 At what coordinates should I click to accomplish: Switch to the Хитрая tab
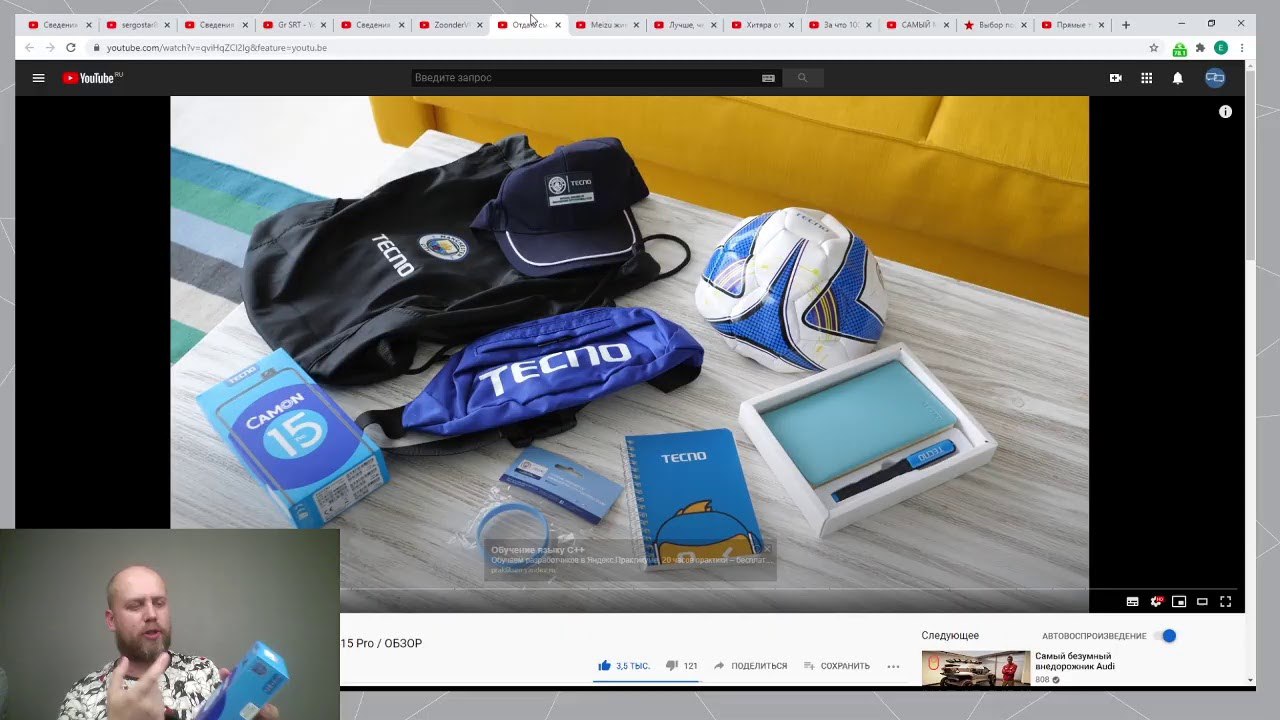761,24
